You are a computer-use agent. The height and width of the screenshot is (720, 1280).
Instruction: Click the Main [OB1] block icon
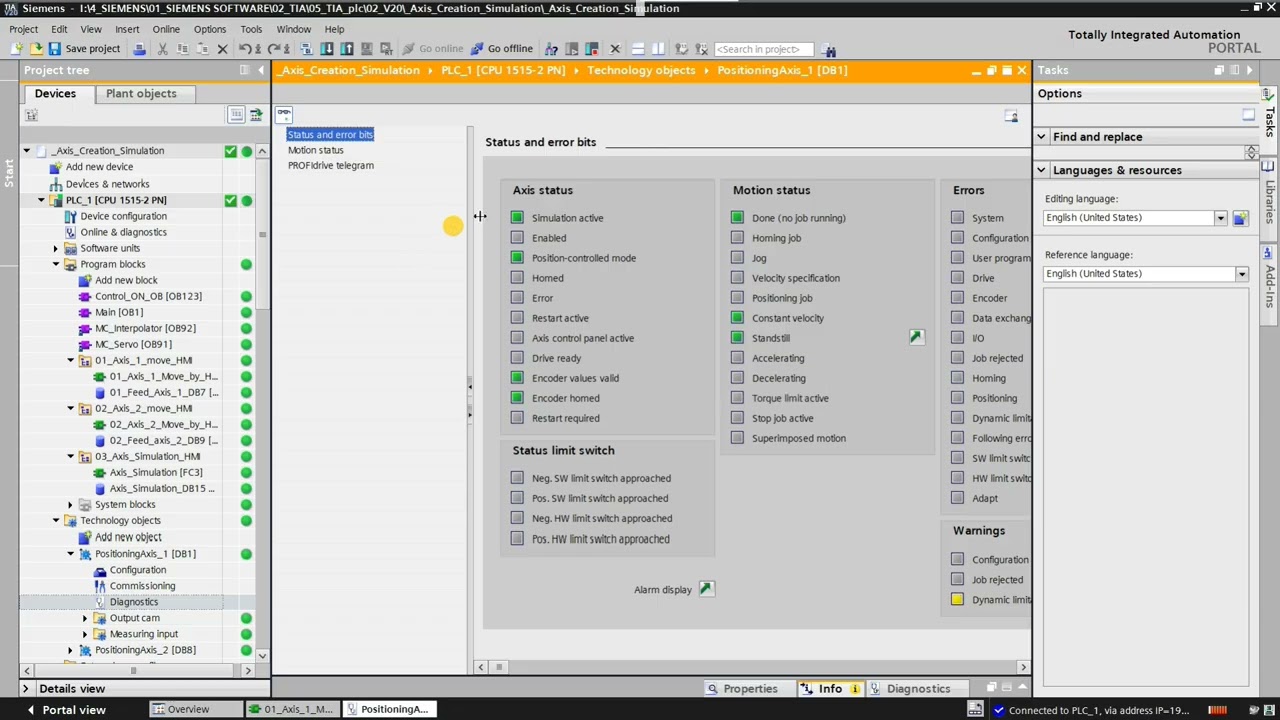(x=85, y=312)
